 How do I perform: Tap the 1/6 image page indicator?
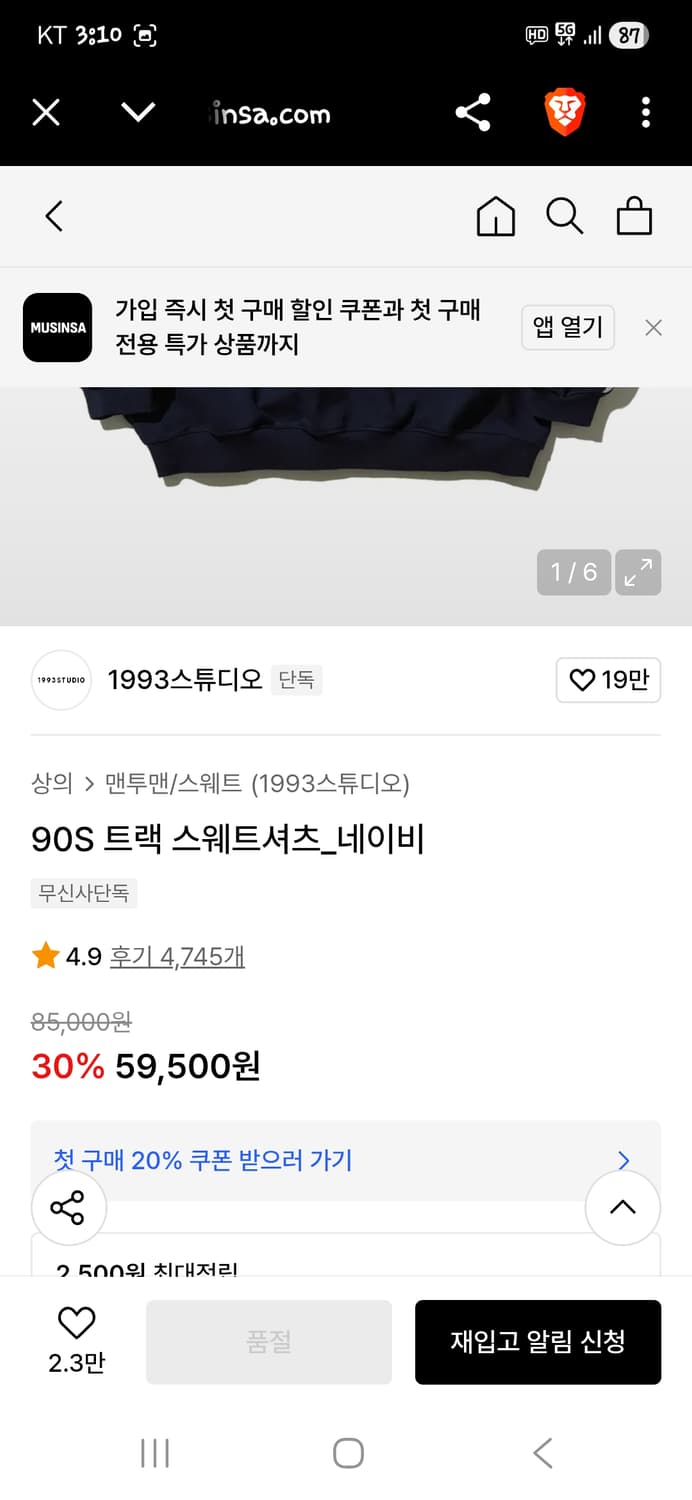[x=574, y=572]
